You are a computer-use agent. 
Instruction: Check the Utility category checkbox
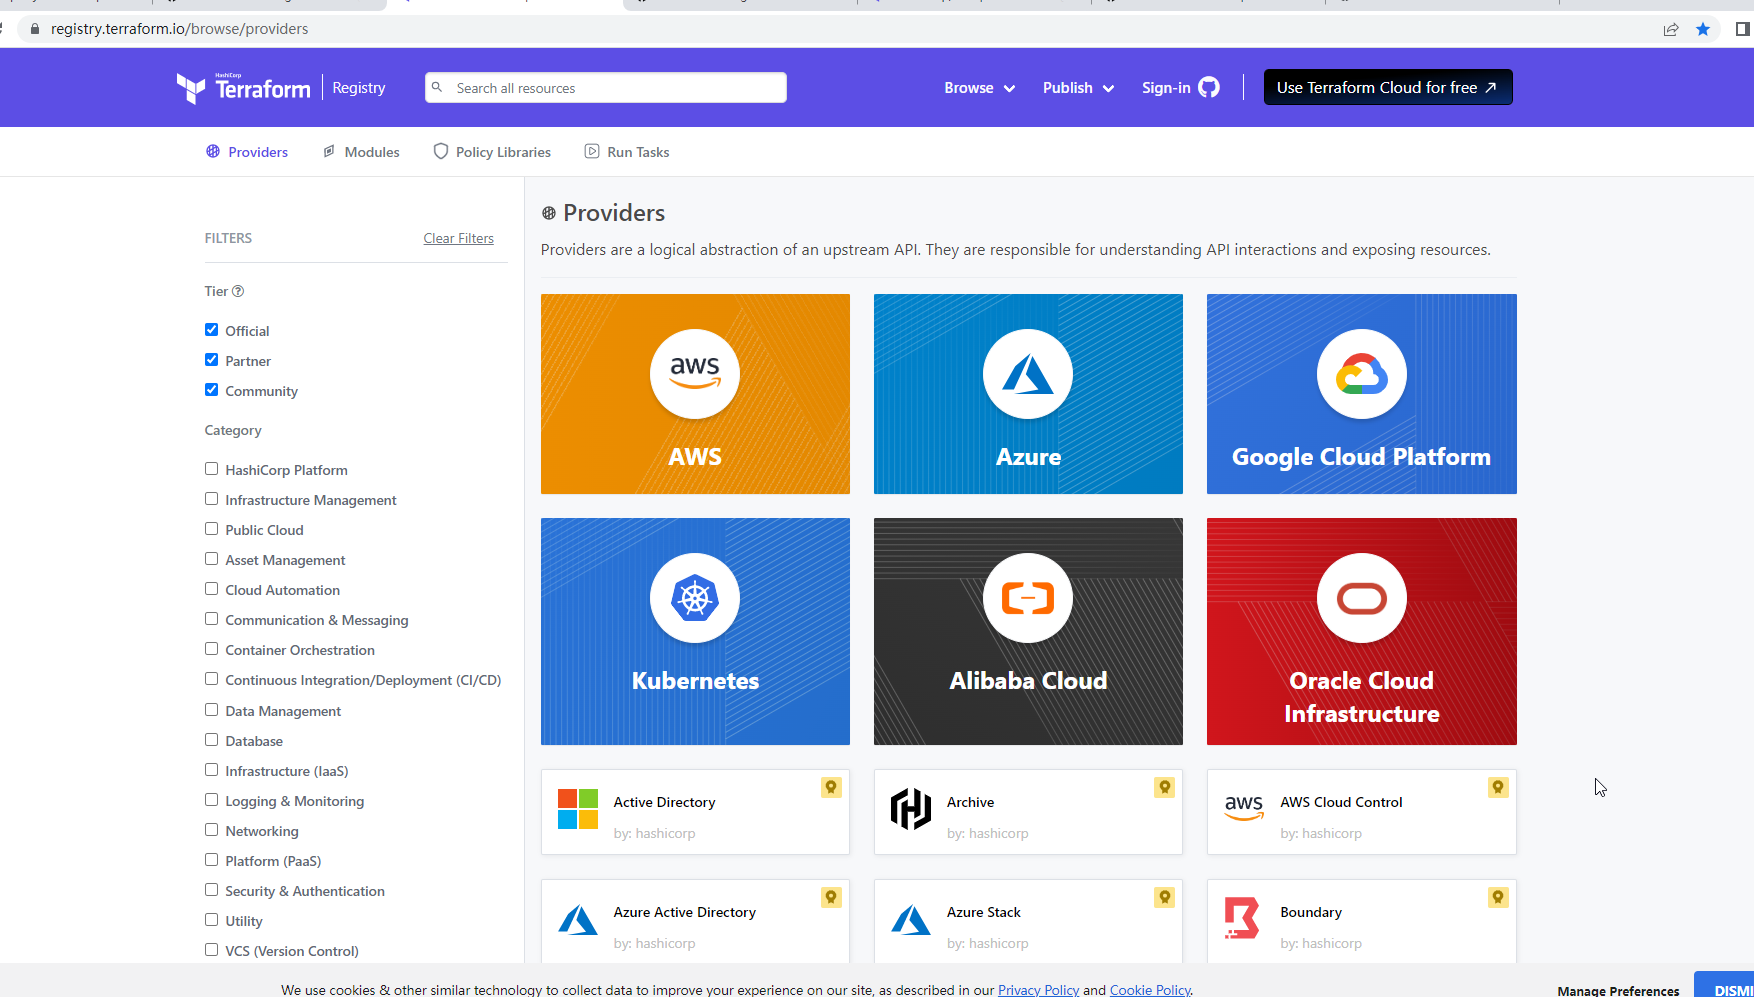click(211, 920)
